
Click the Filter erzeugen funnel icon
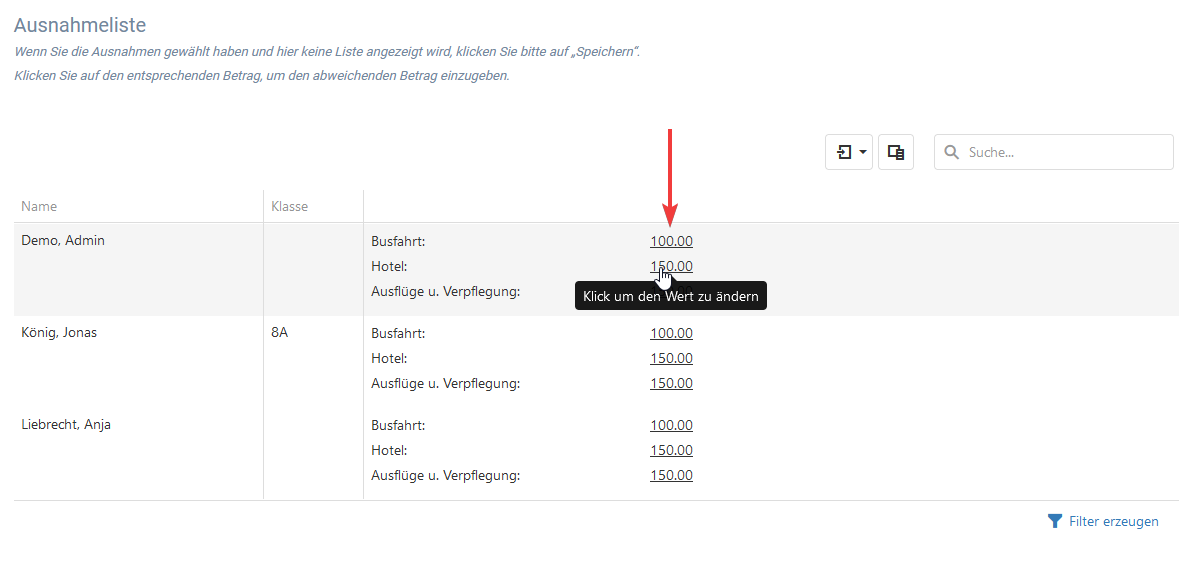click(x=1055, y=522)
